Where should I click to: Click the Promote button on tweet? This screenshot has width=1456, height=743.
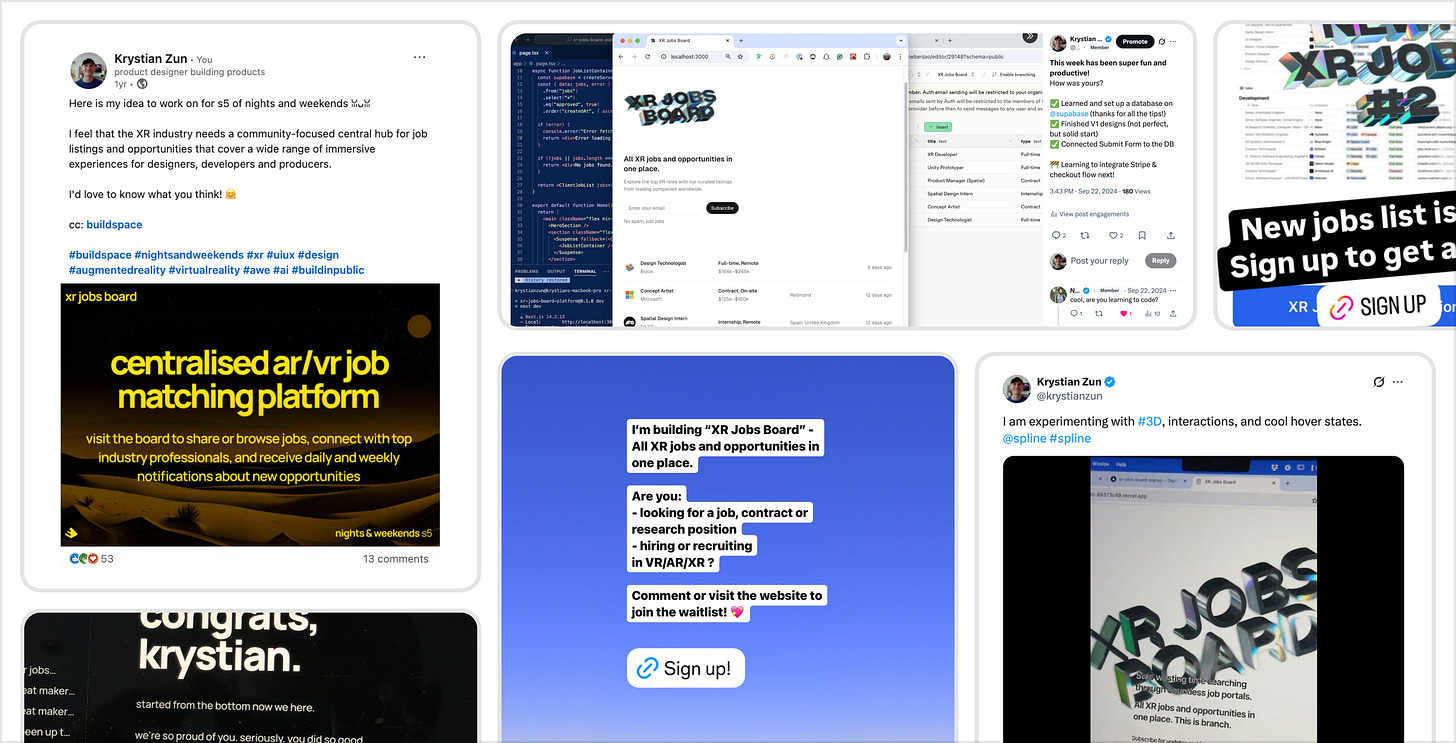(1134, 41)
